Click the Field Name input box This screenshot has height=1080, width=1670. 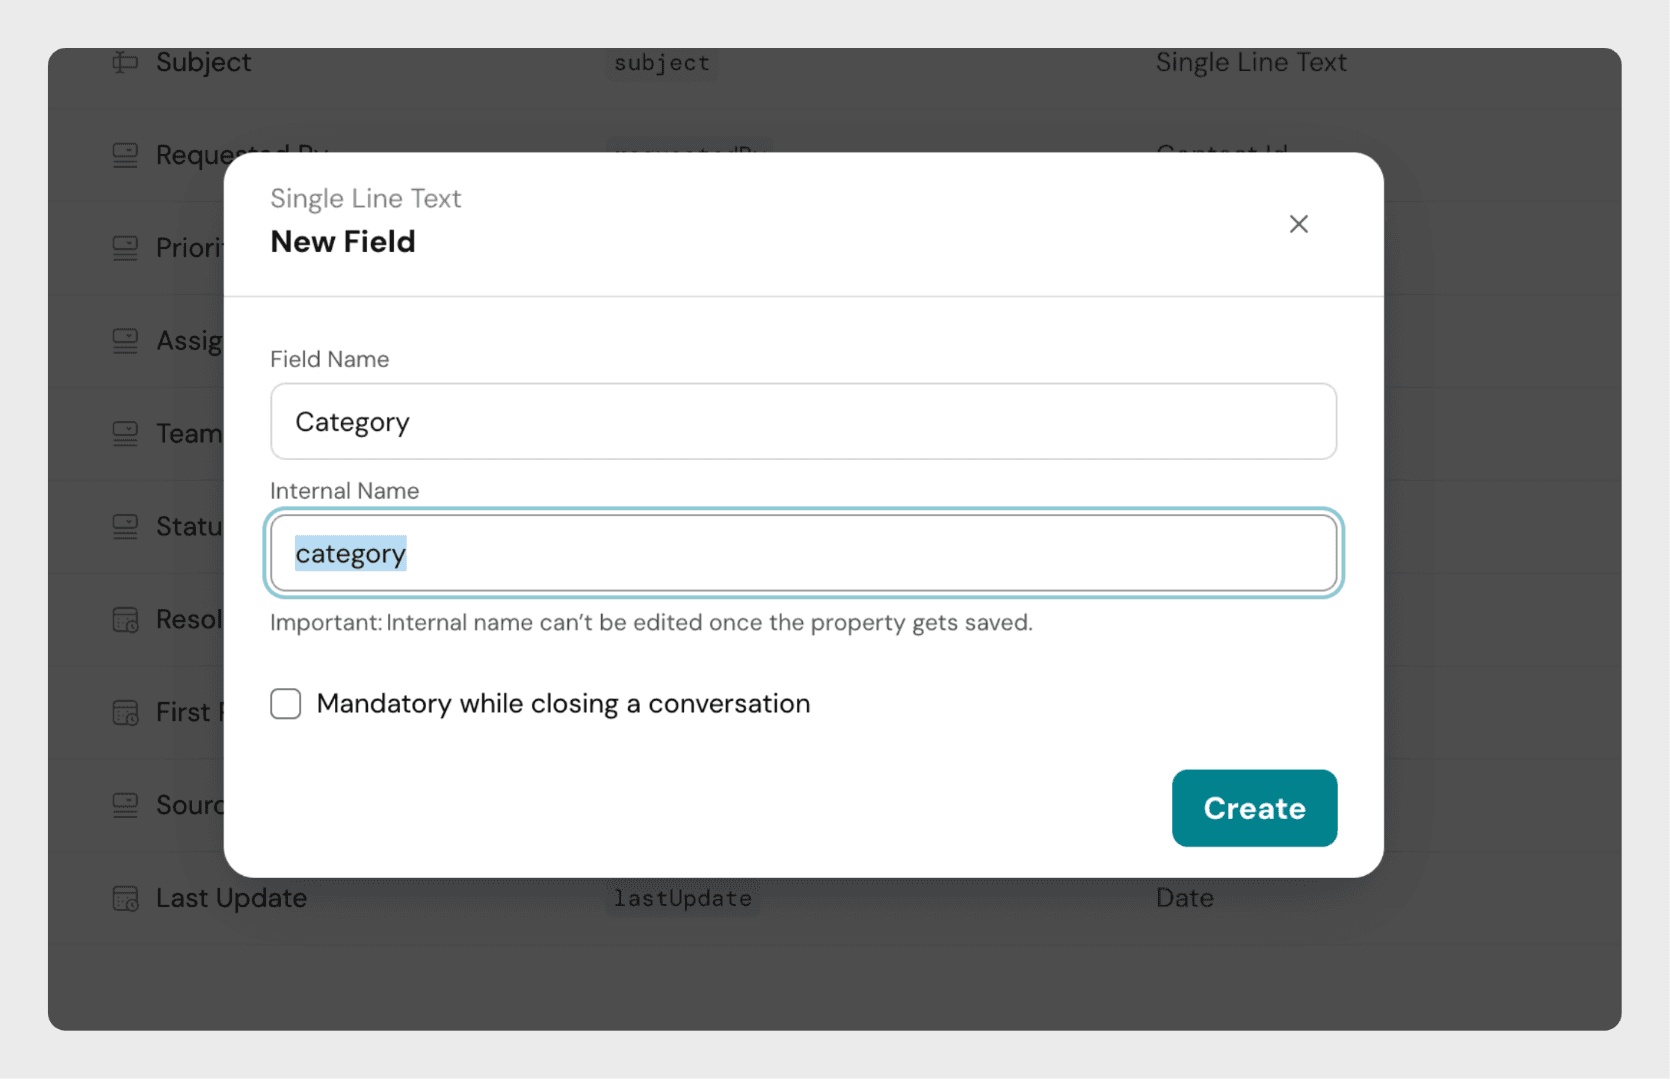[803, 422]
